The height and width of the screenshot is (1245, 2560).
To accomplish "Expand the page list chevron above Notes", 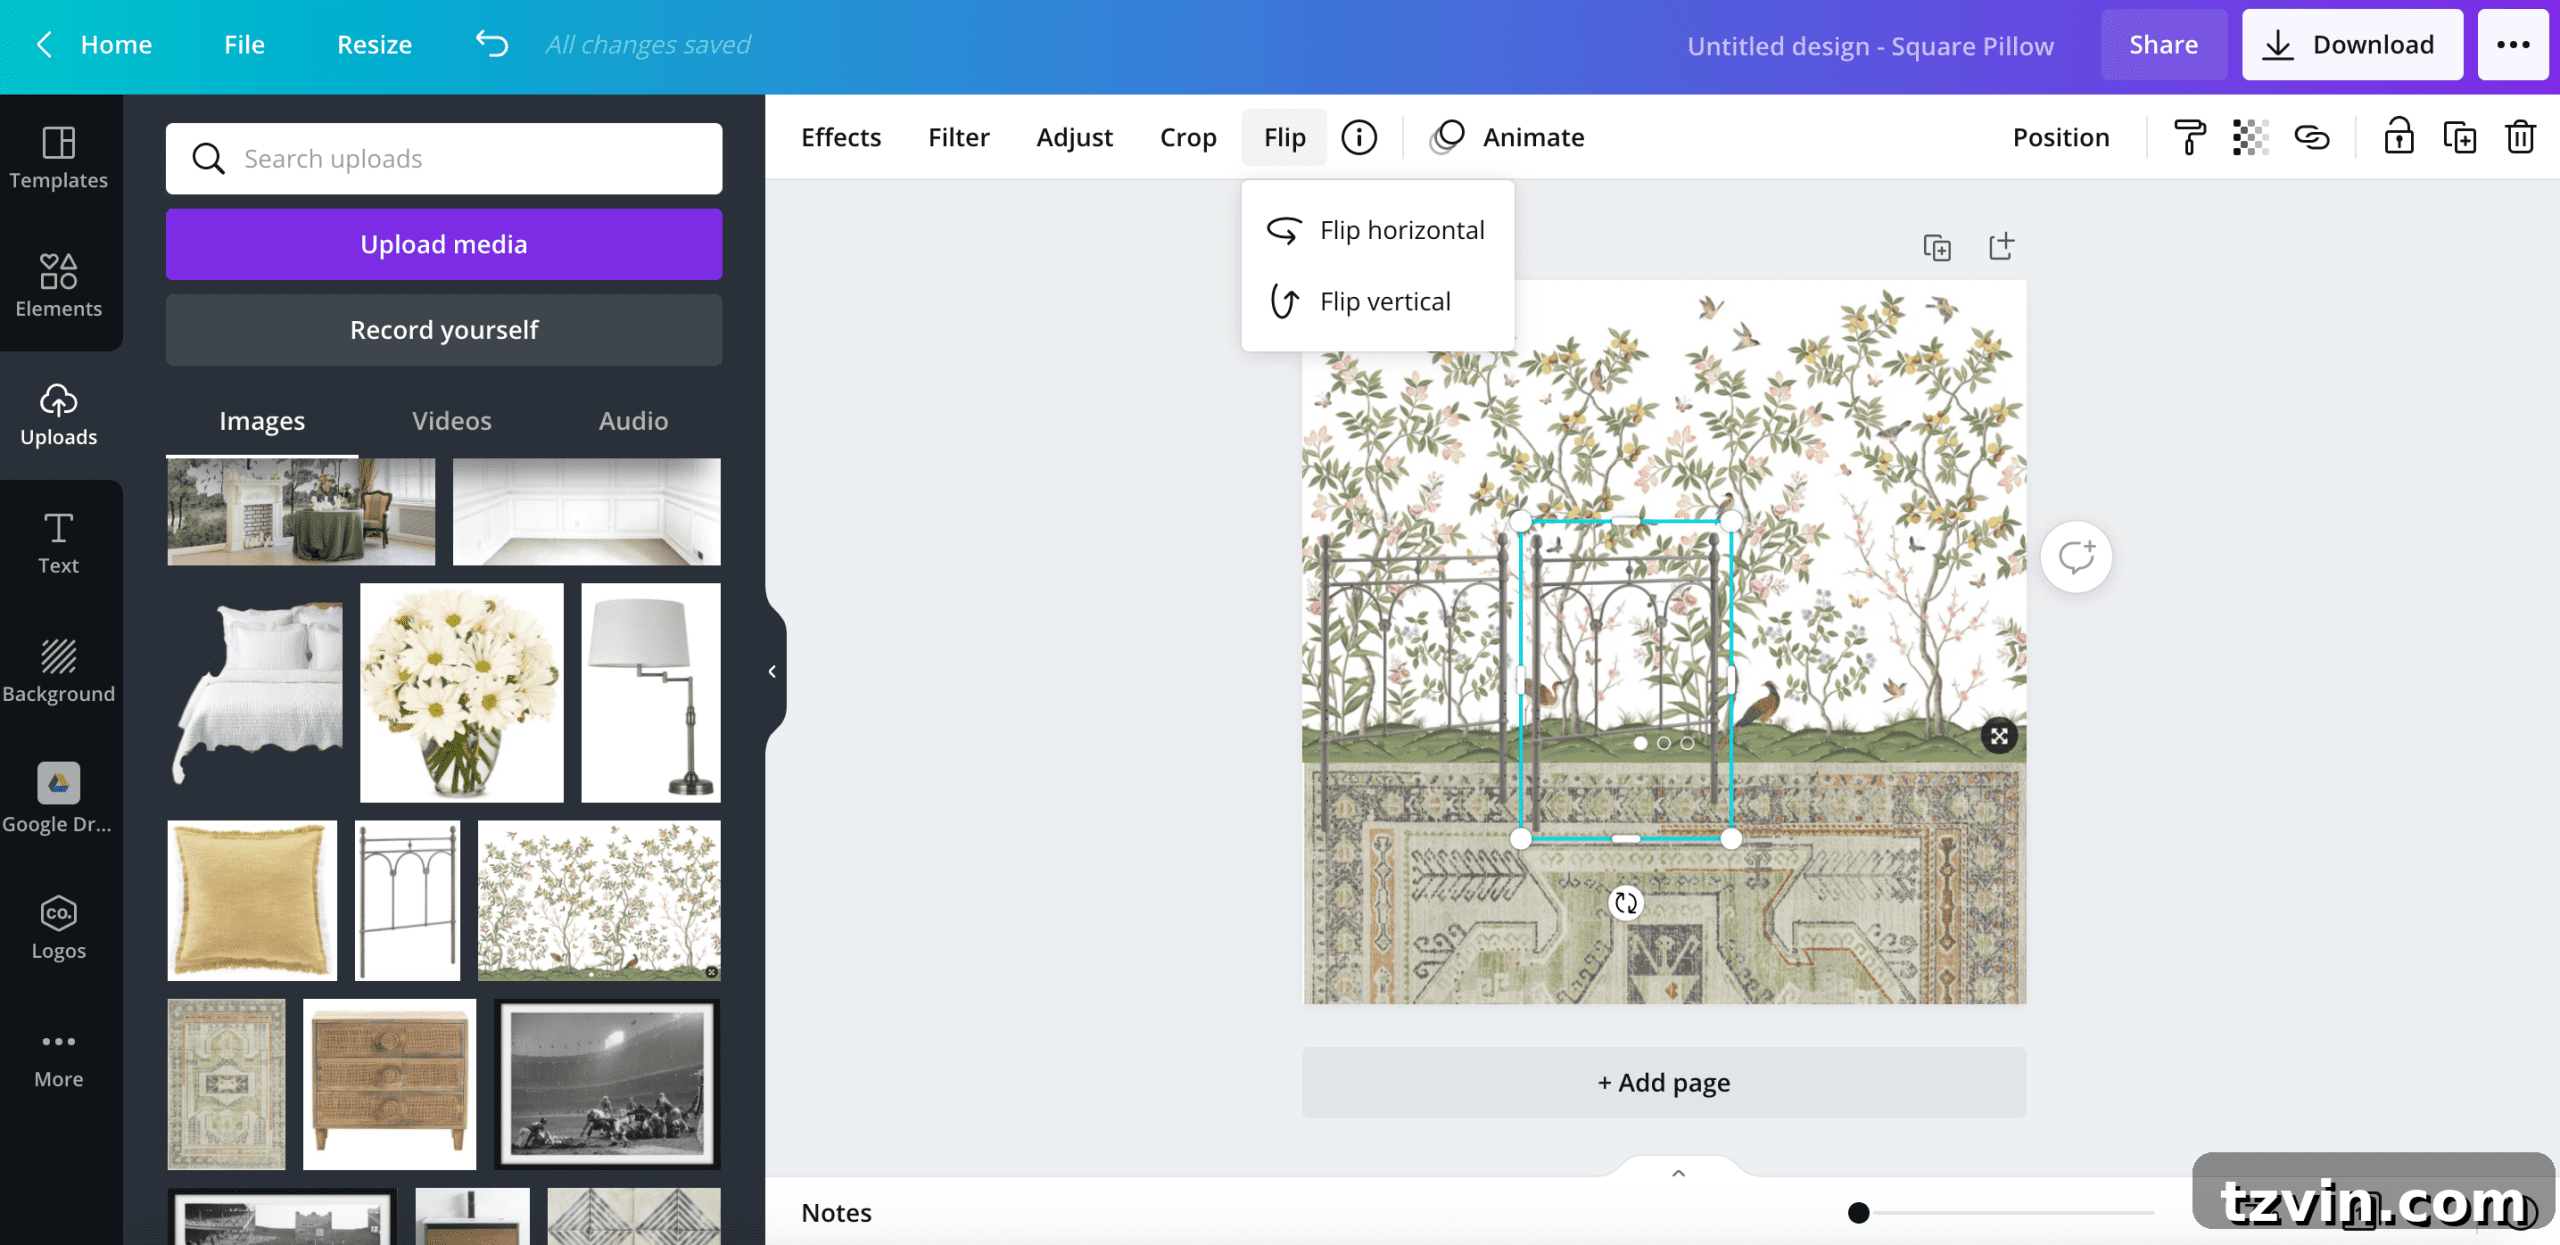I will (x=1679, y=1173).
